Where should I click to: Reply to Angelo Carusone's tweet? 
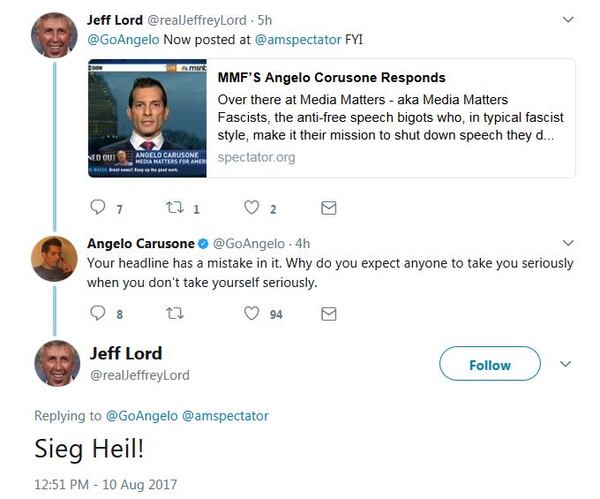(98, 313)
